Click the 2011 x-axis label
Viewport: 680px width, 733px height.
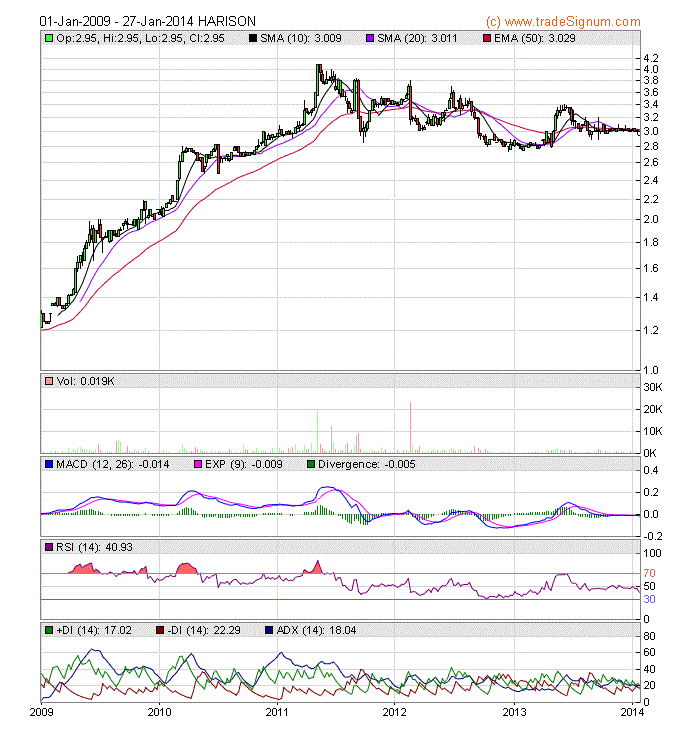[277, 712]
